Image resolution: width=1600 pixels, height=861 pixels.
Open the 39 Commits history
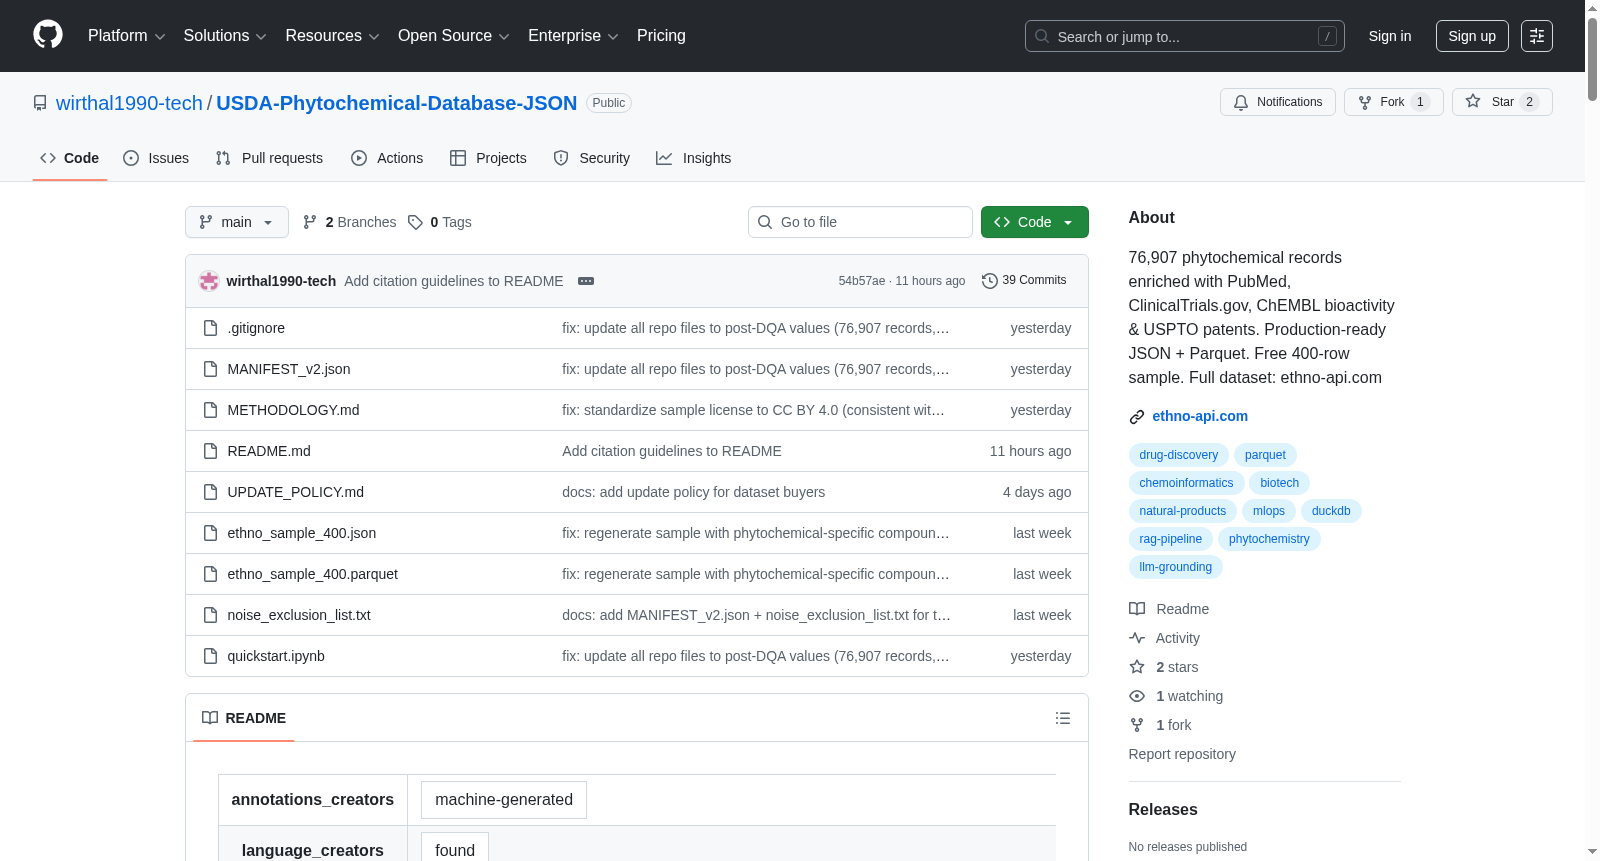(x=1024, y=281)
